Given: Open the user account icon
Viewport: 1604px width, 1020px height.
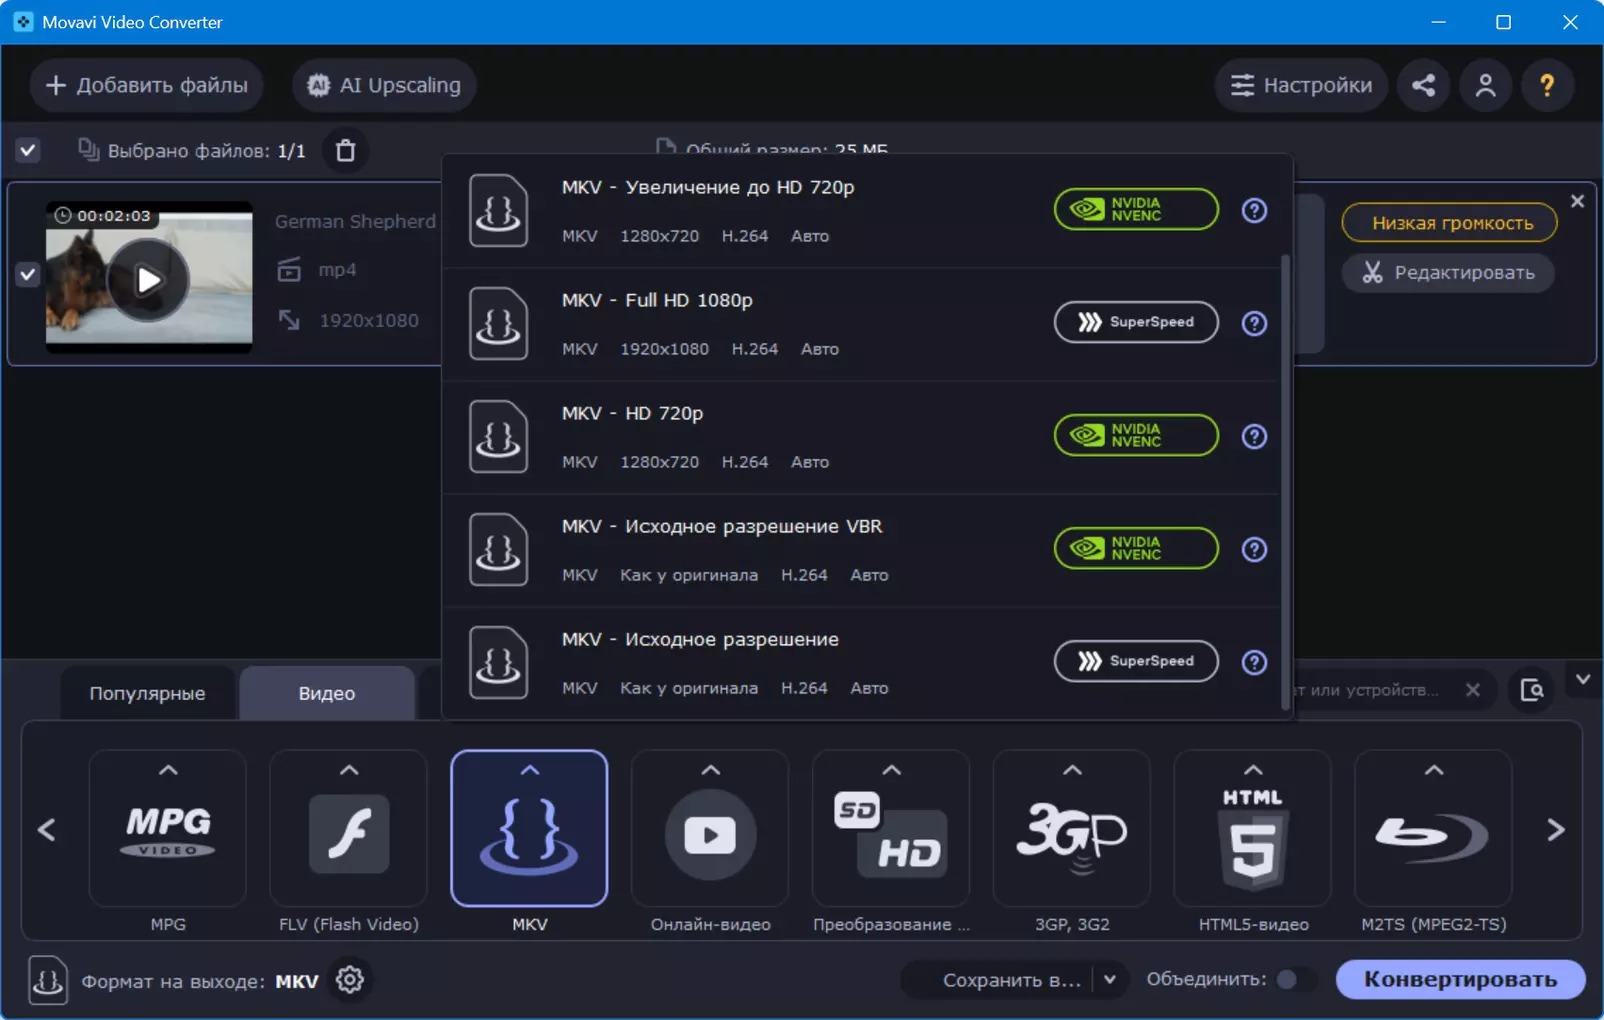Looking at the screenshot, I should coord(1485,85).
